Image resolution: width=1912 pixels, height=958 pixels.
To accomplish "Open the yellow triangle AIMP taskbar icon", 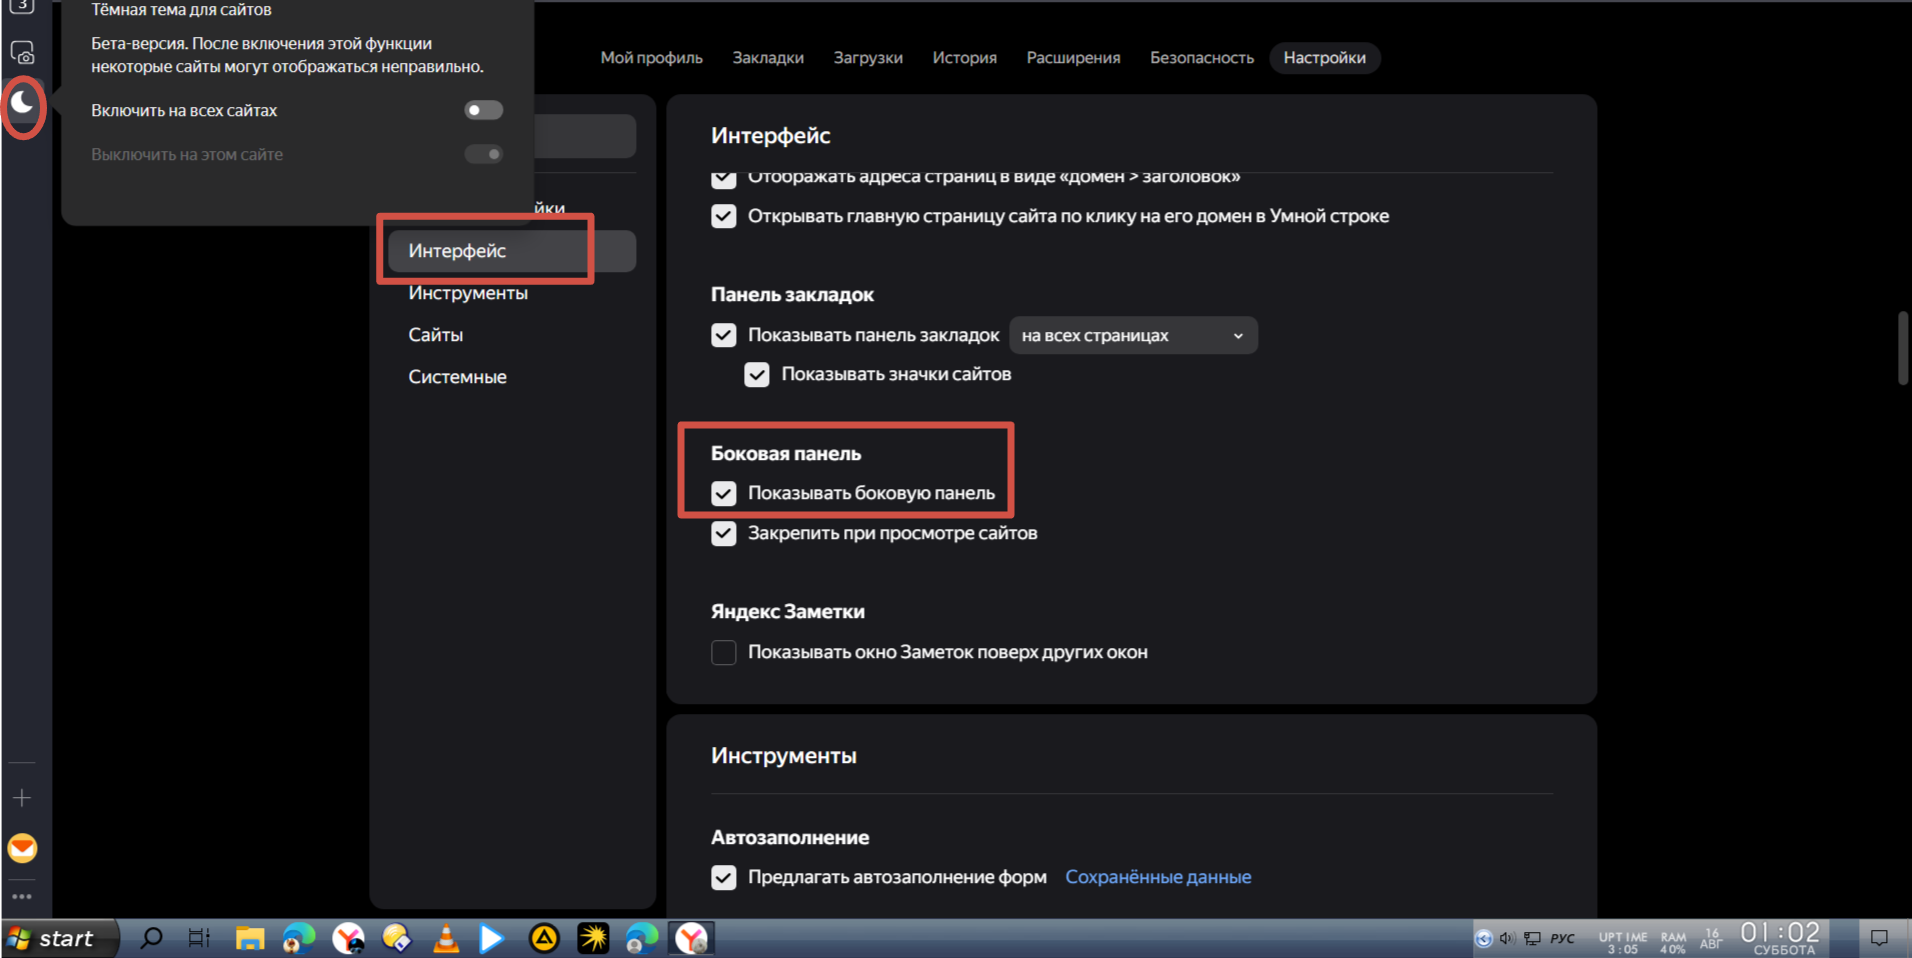I will pos(544,938).
